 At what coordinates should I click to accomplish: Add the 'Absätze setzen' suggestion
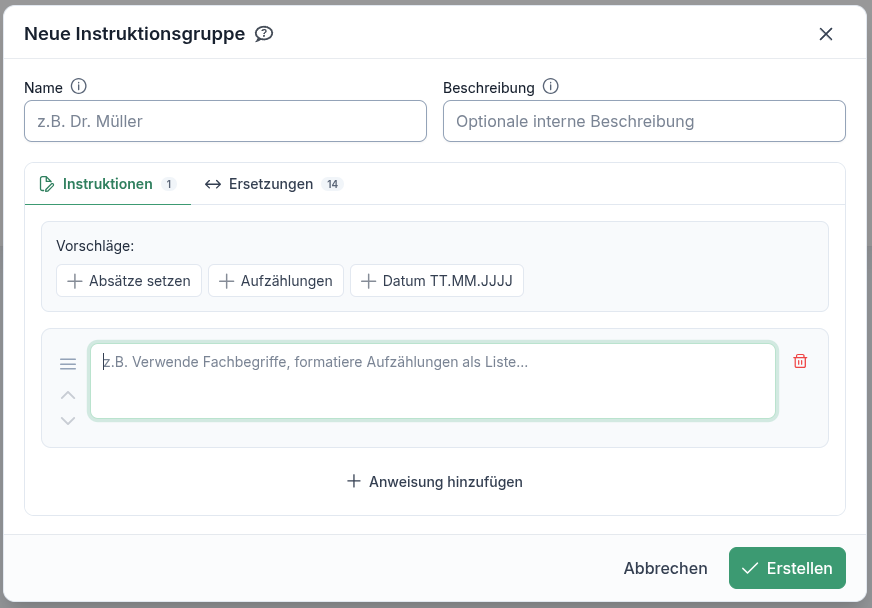coord(128,280)
